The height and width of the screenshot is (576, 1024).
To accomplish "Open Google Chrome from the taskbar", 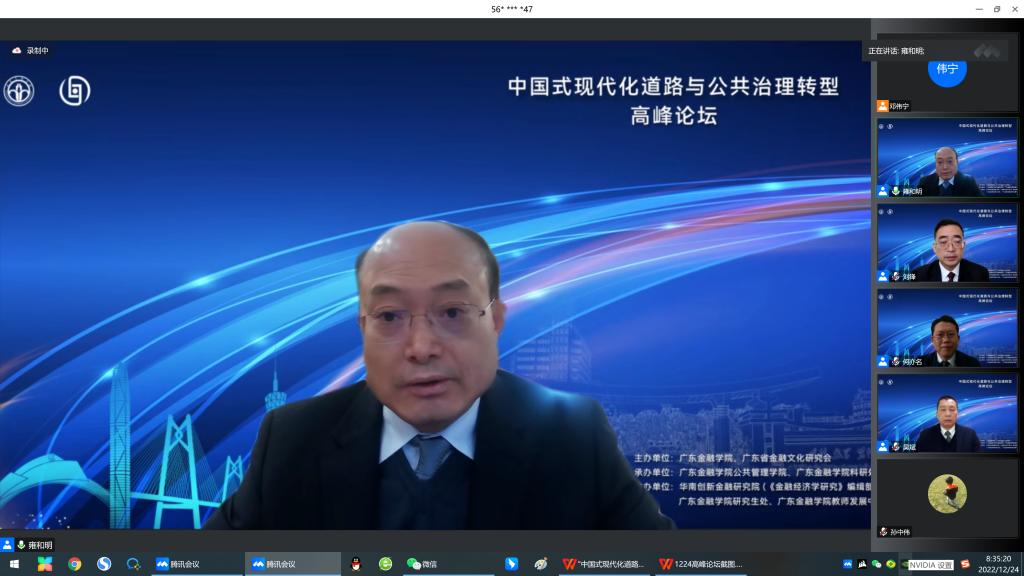I will [74, 564].
